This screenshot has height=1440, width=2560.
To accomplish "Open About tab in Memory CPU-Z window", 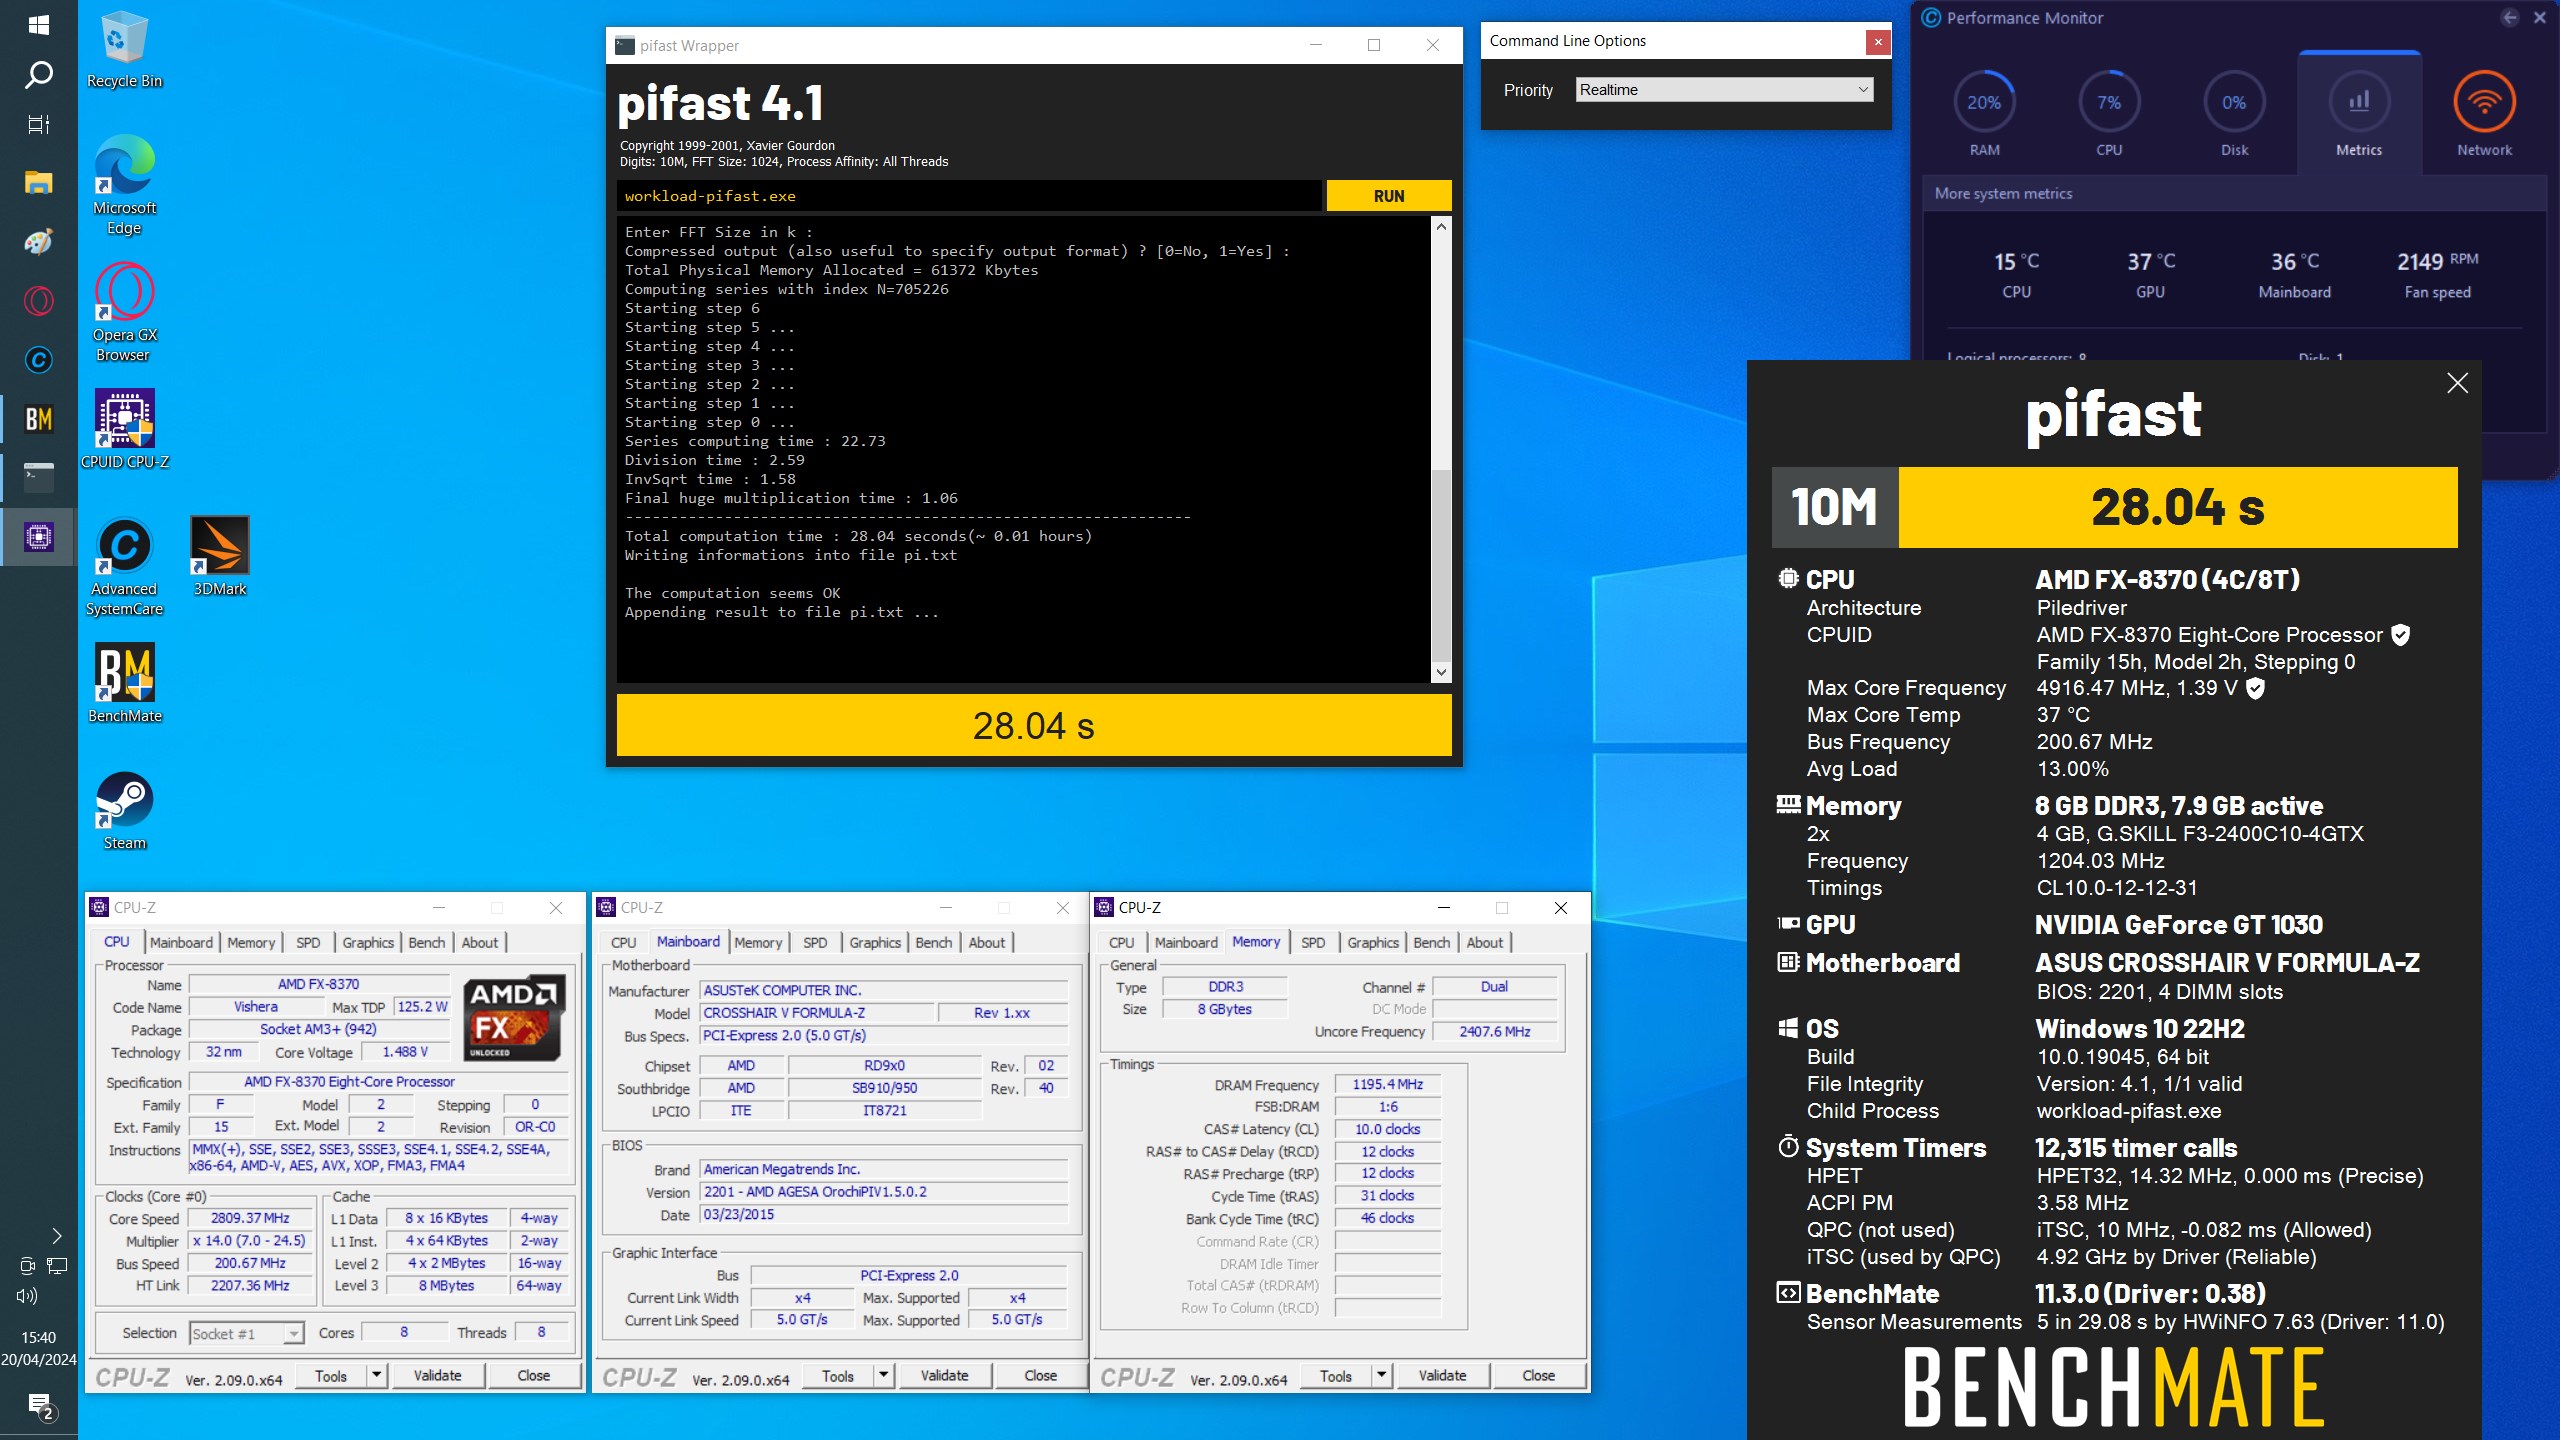I will (1485, 942).
